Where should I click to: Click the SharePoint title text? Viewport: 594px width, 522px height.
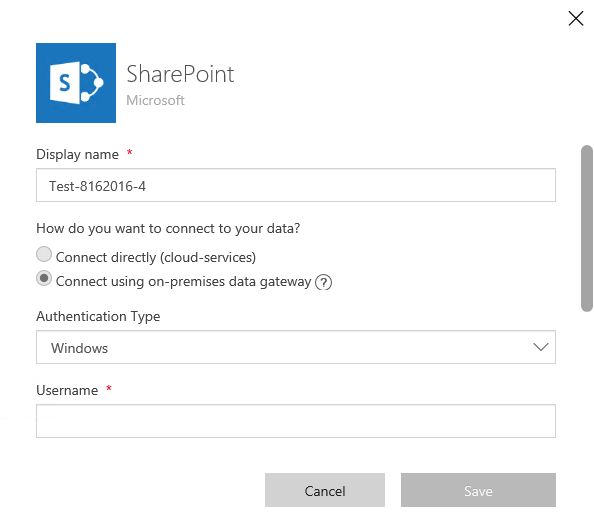click(180, 74)
